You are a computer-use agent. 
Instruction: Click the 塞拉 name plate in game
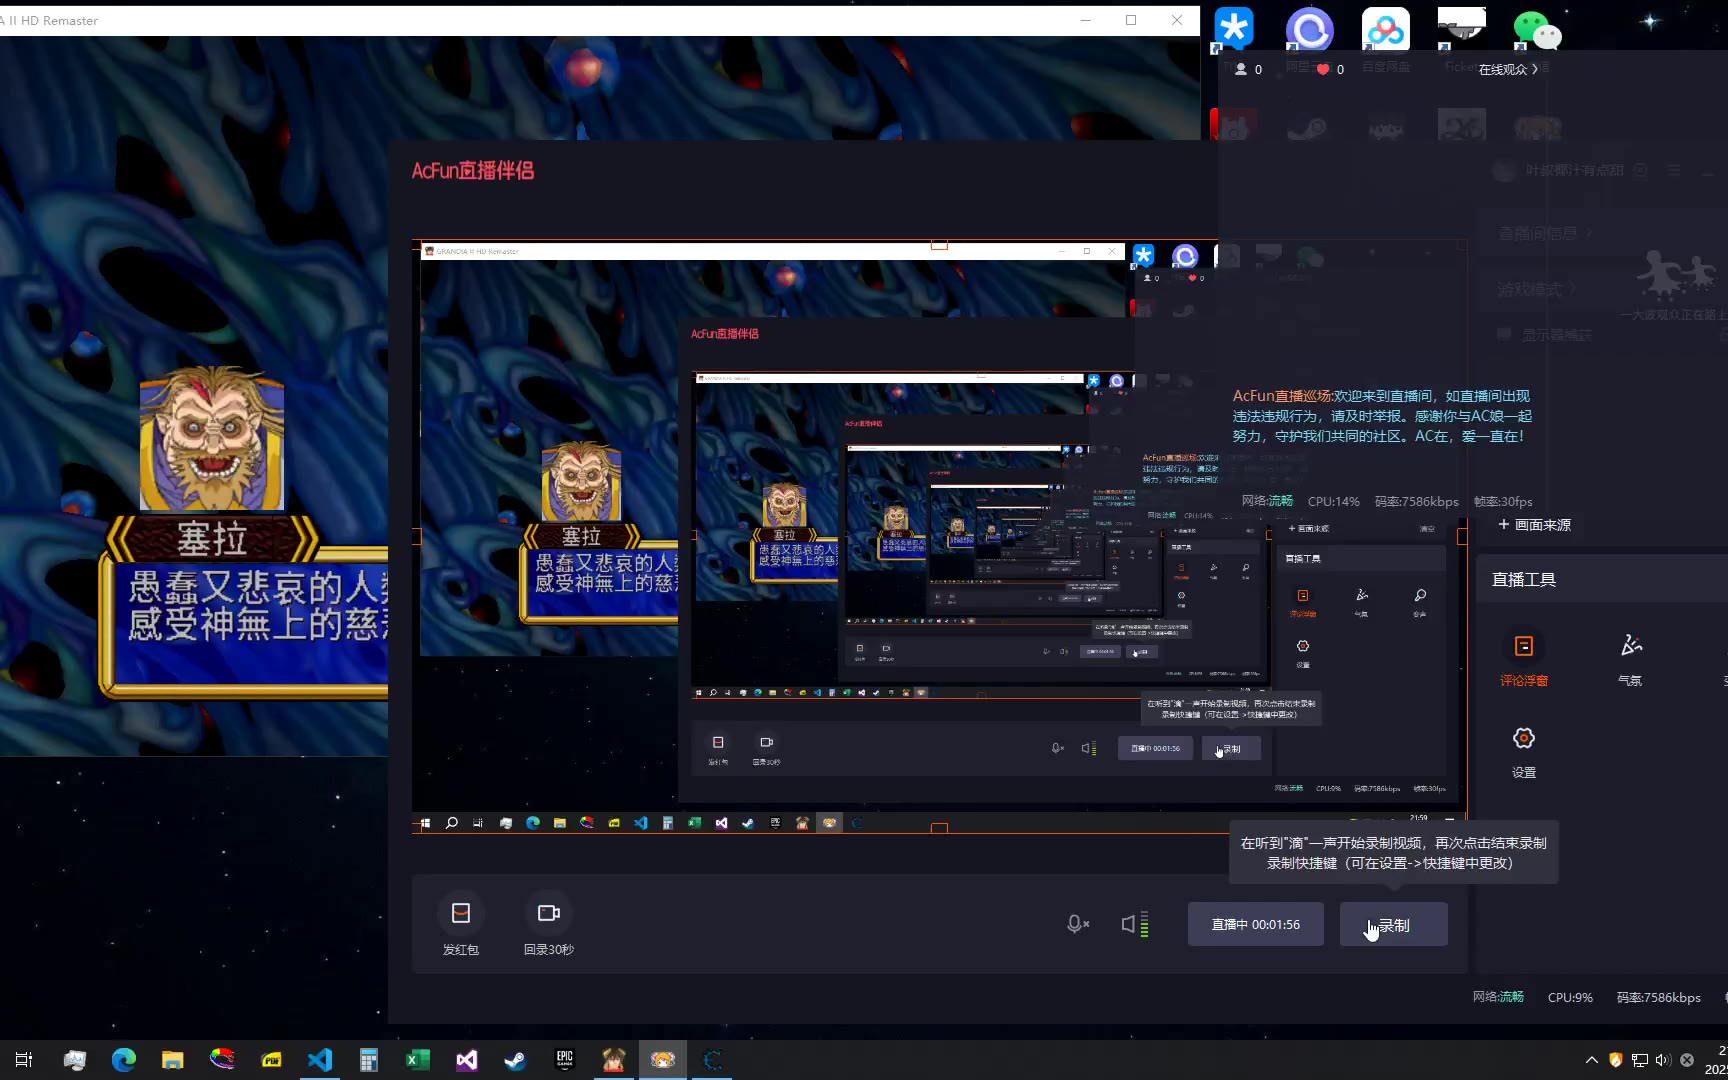(x=212, y=540)
